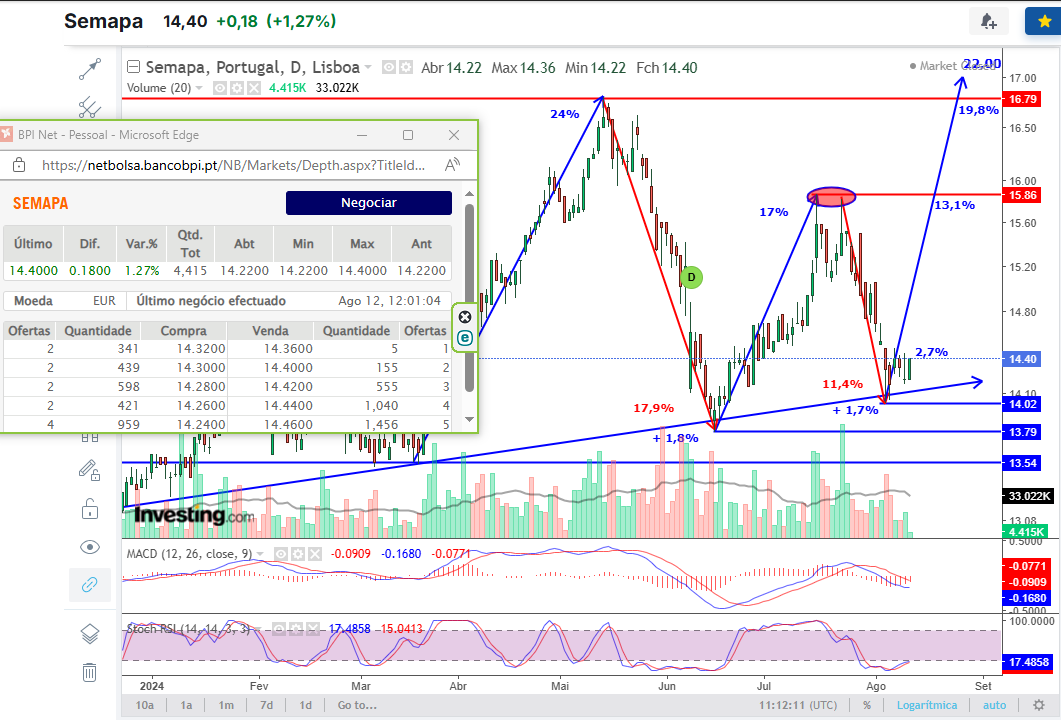Select the 7d time range
Screen dimensions: 1061x720
267,705
